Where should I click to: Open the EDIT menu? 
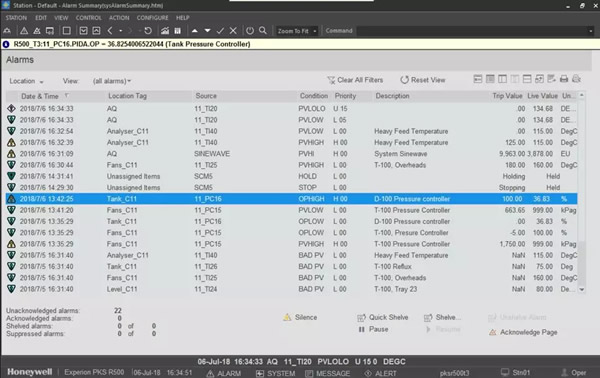point(41,18)
